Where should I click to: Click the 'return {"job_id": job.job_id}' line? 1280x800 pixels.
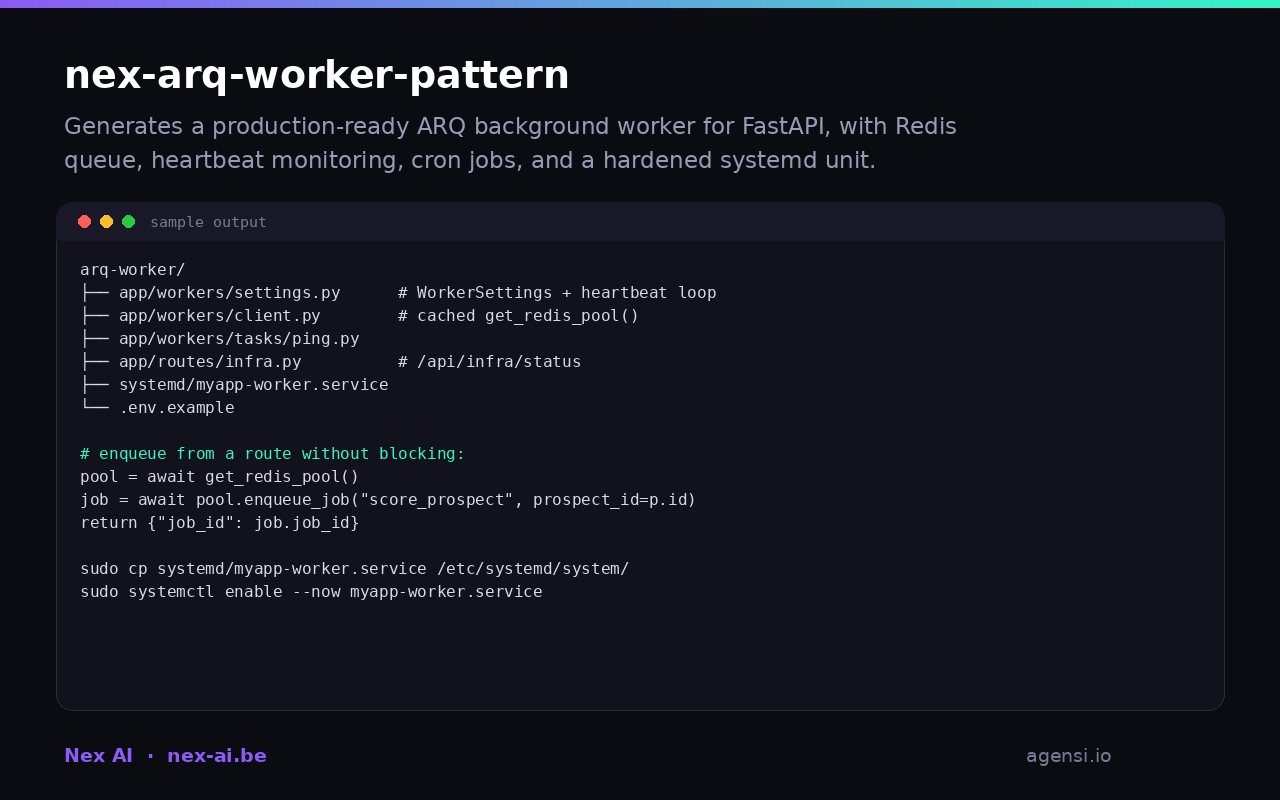(x=219, y=523)
